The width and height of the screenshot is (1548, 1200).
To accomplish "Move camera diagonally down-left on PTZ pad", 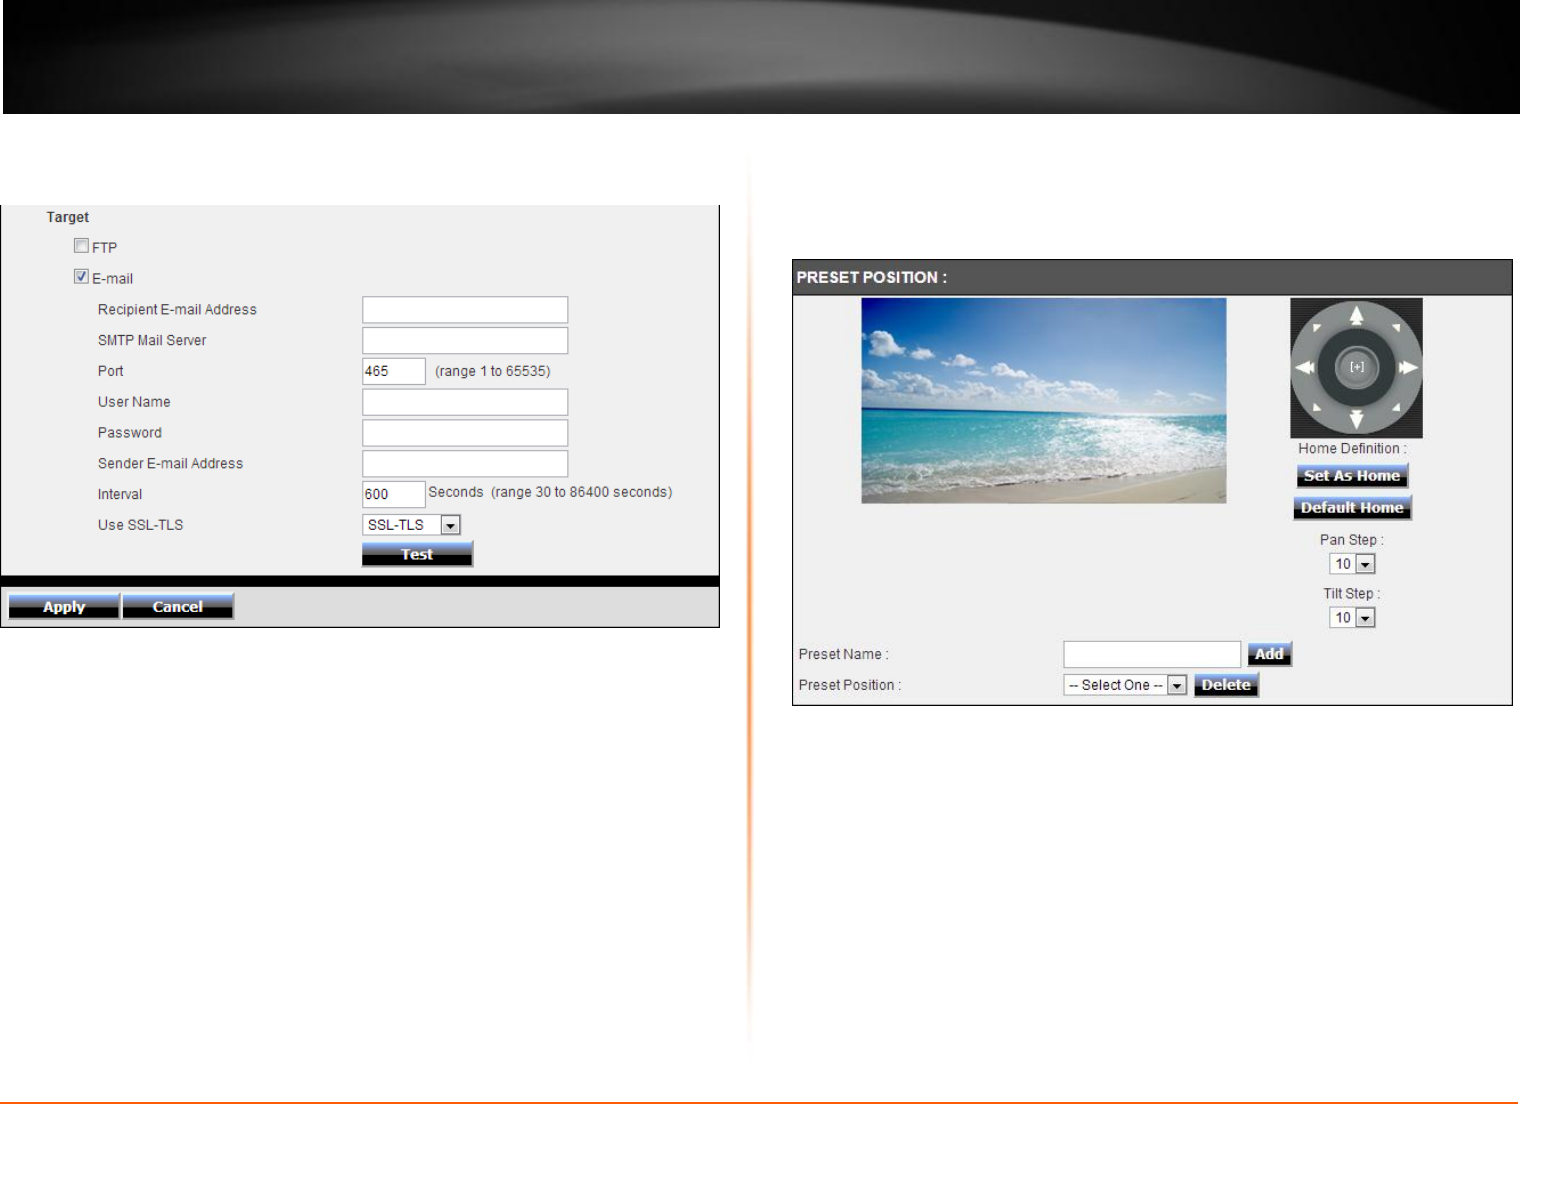I will point(1317,408).
